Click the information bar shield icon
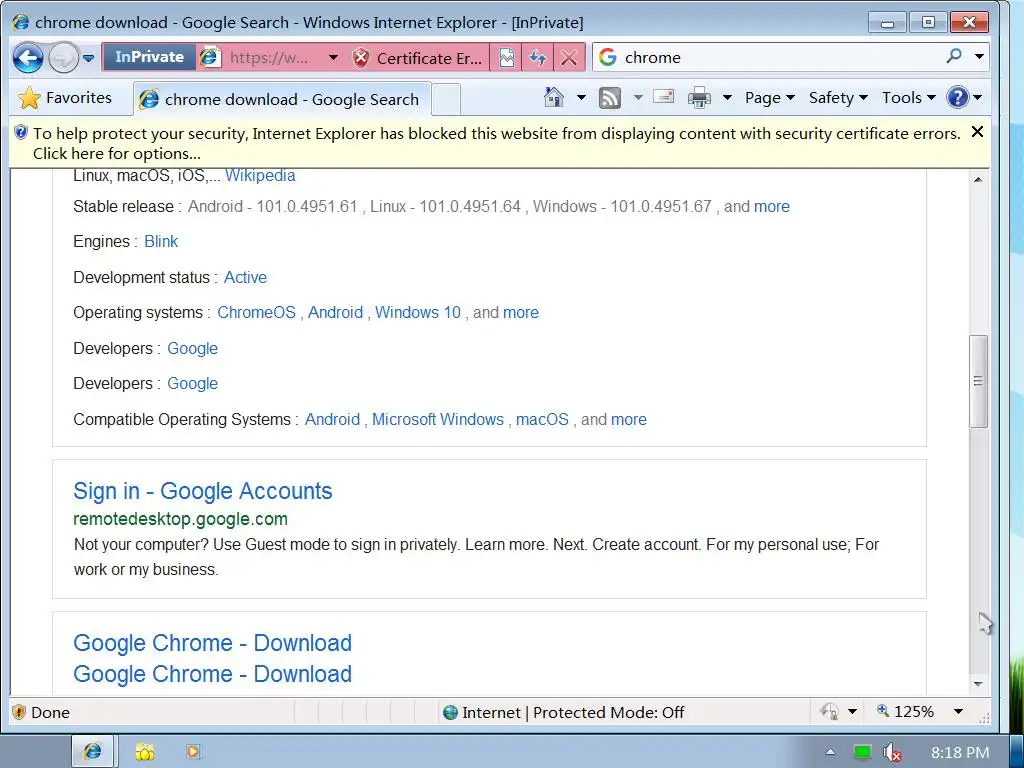This screenshot has width=1024, height=768. (21, 133)
